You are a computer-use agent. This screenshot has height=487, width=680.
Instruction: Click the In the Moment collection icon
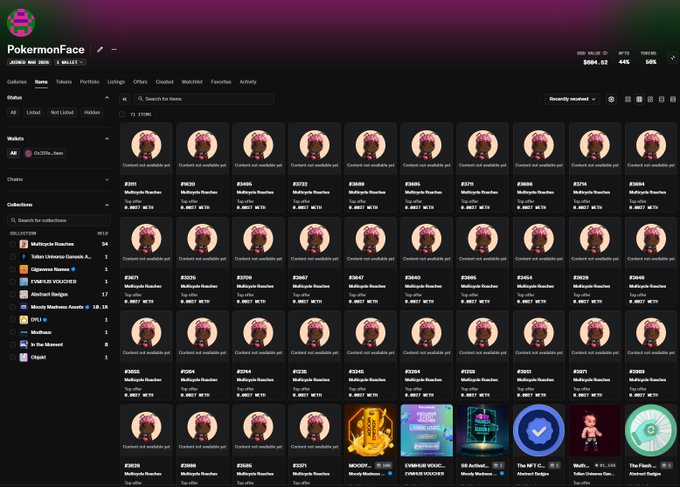[x=24, y=345]
